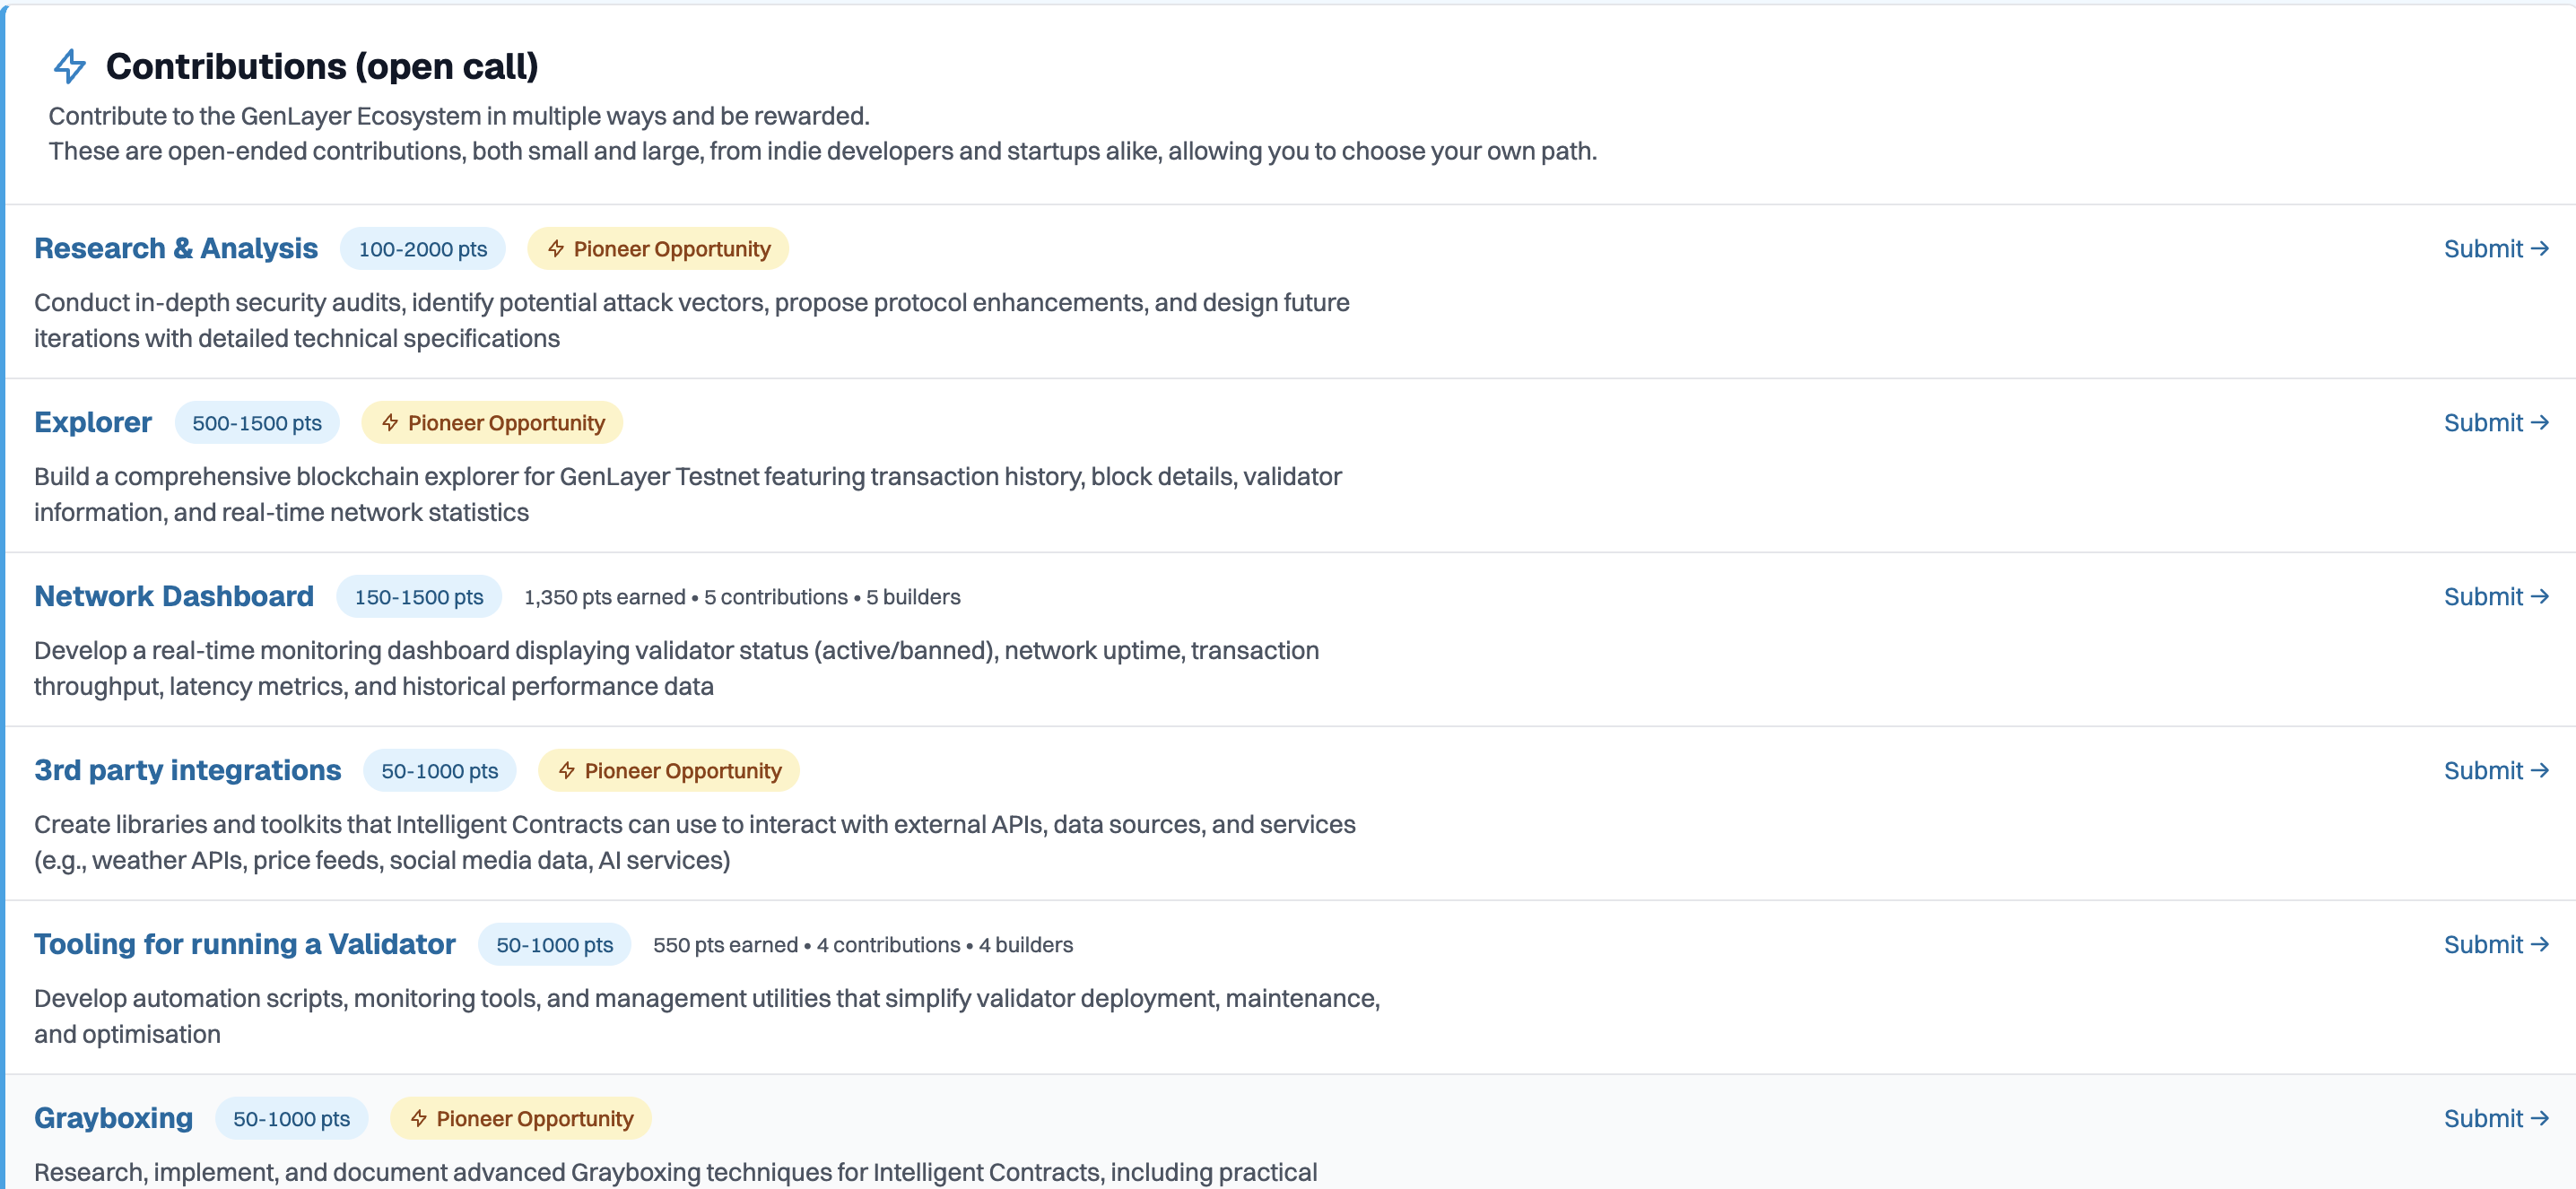
Task: Click arrow icon on Network Dashboard Submit link
Action: [x=2539, y=597]
